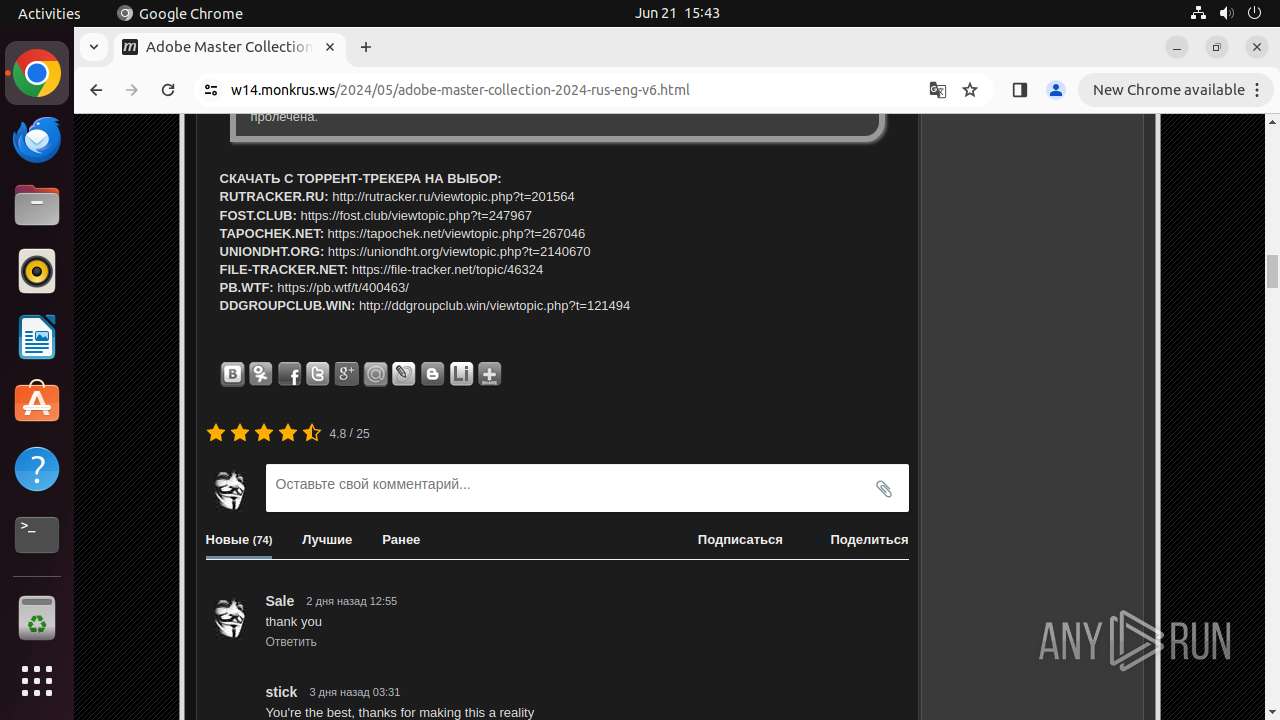Share via the LiveInternet Li icon
This screenshot has height=720, width=1280.
tap(461, 374)
